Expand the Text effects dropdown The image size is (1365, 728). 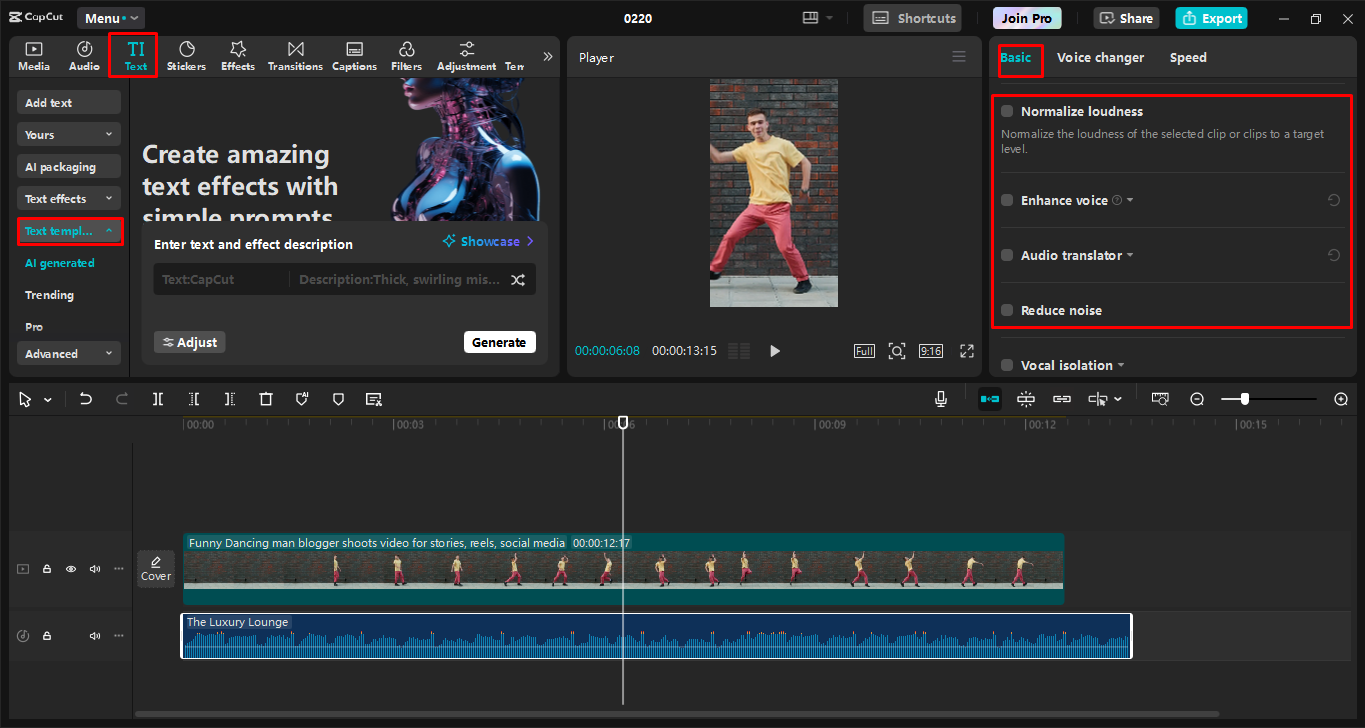tap(69, 199)
